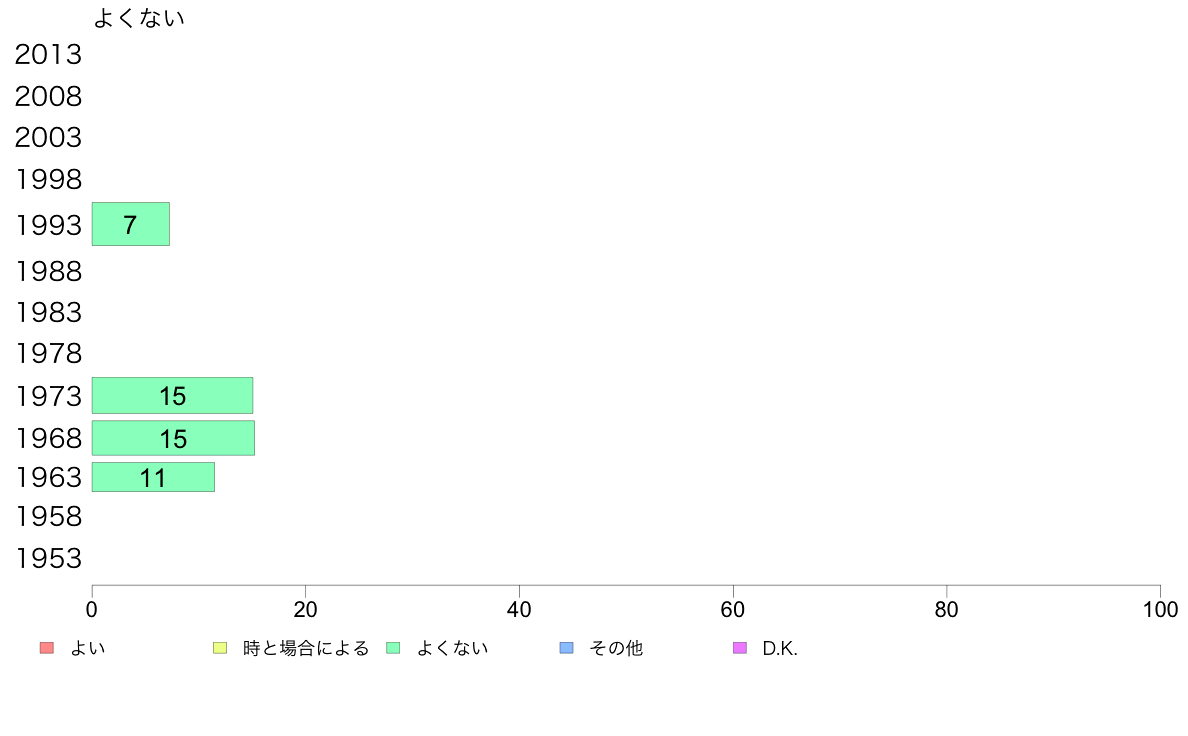
Task: Click the 2013 year label
Action: coord(48,55)
